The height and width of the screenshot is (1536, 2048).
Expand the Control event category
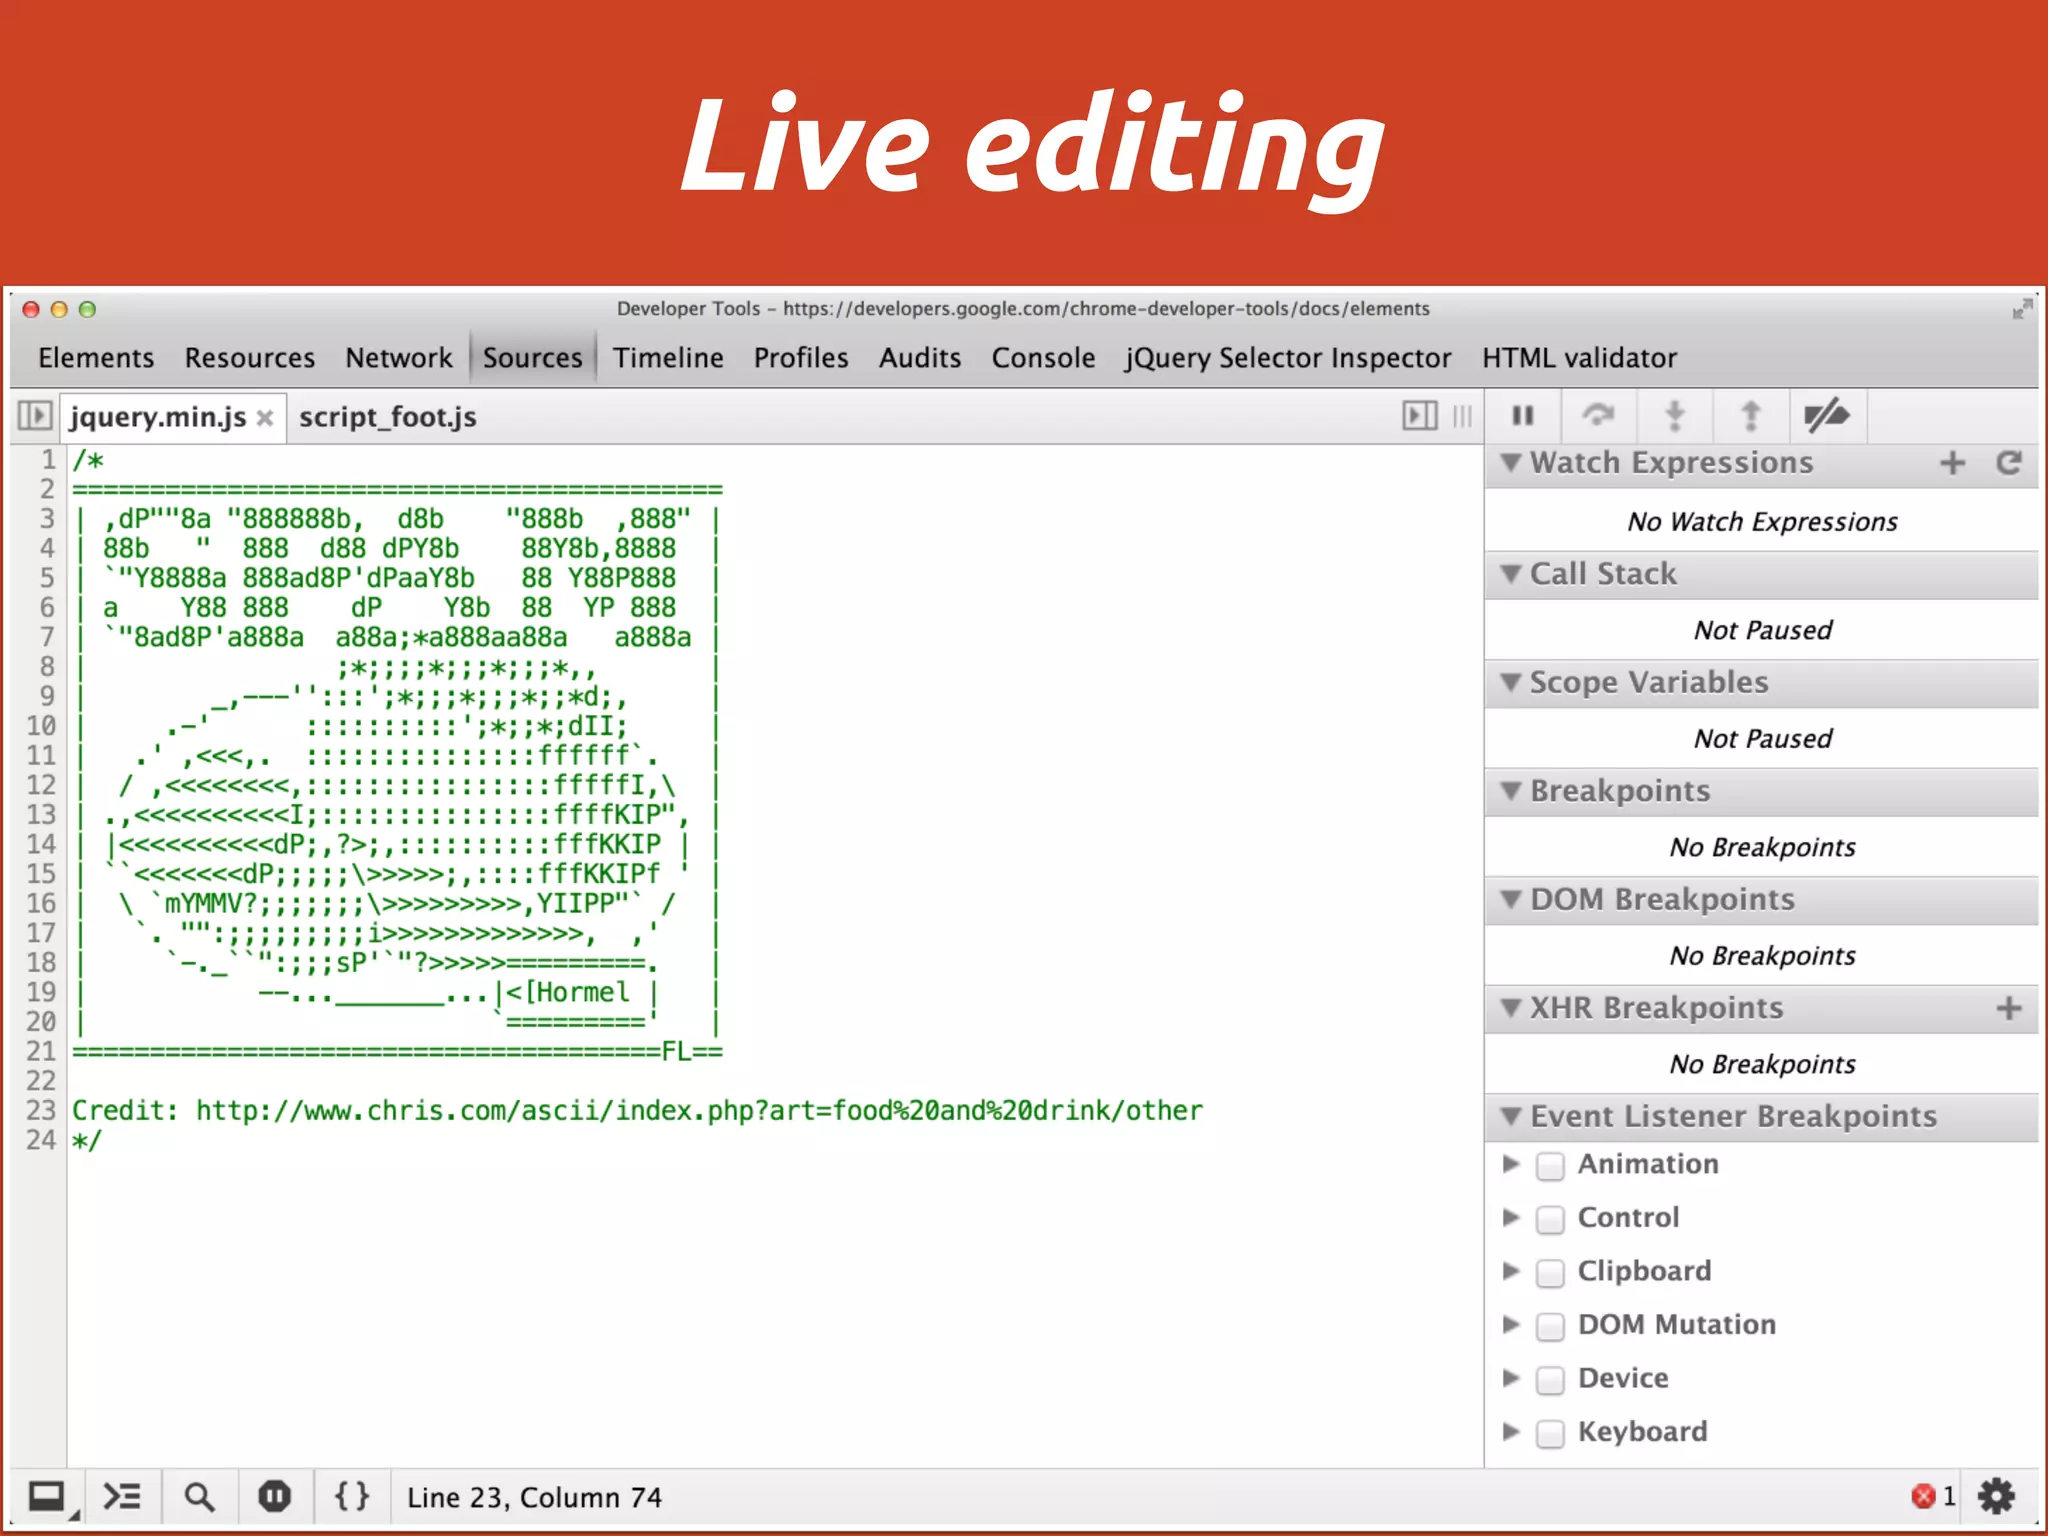1511,1217
